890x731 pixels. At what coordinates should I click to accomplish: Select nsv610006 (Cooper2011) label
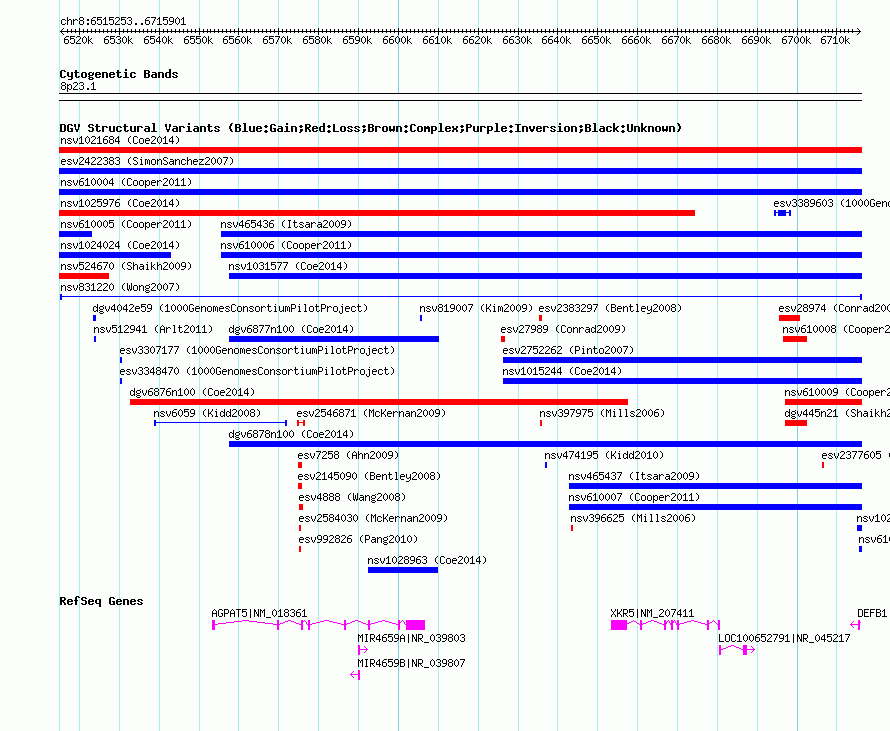click(286, 245)
